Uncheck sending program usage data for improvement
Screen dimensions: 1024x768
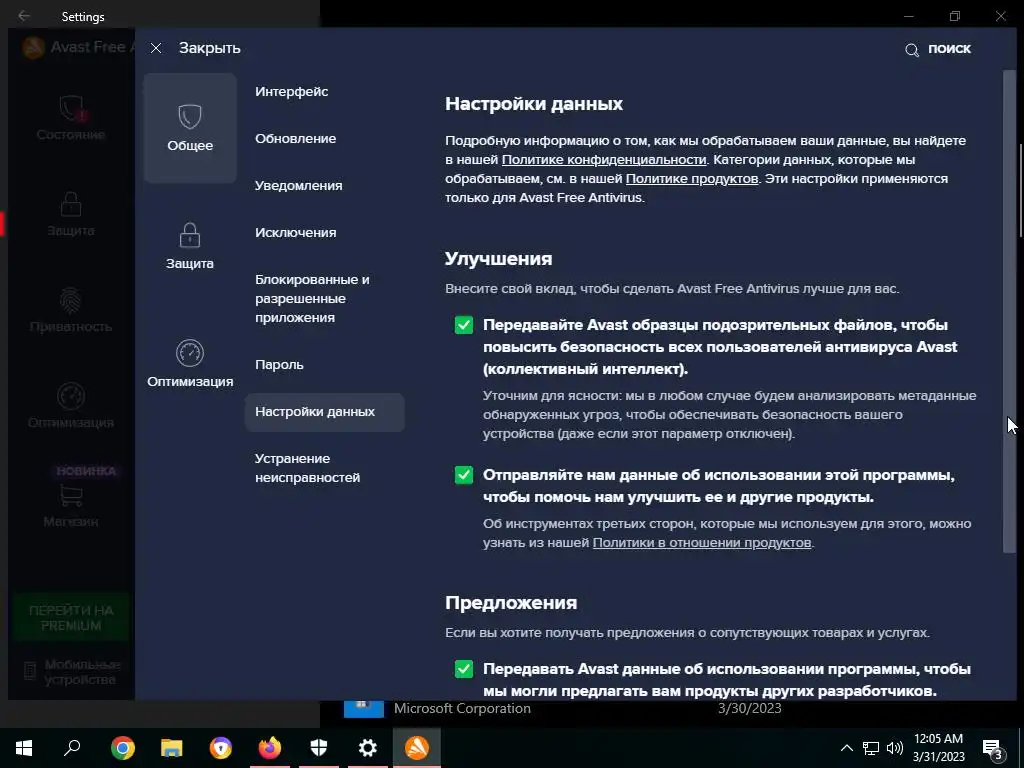(464, 475)
